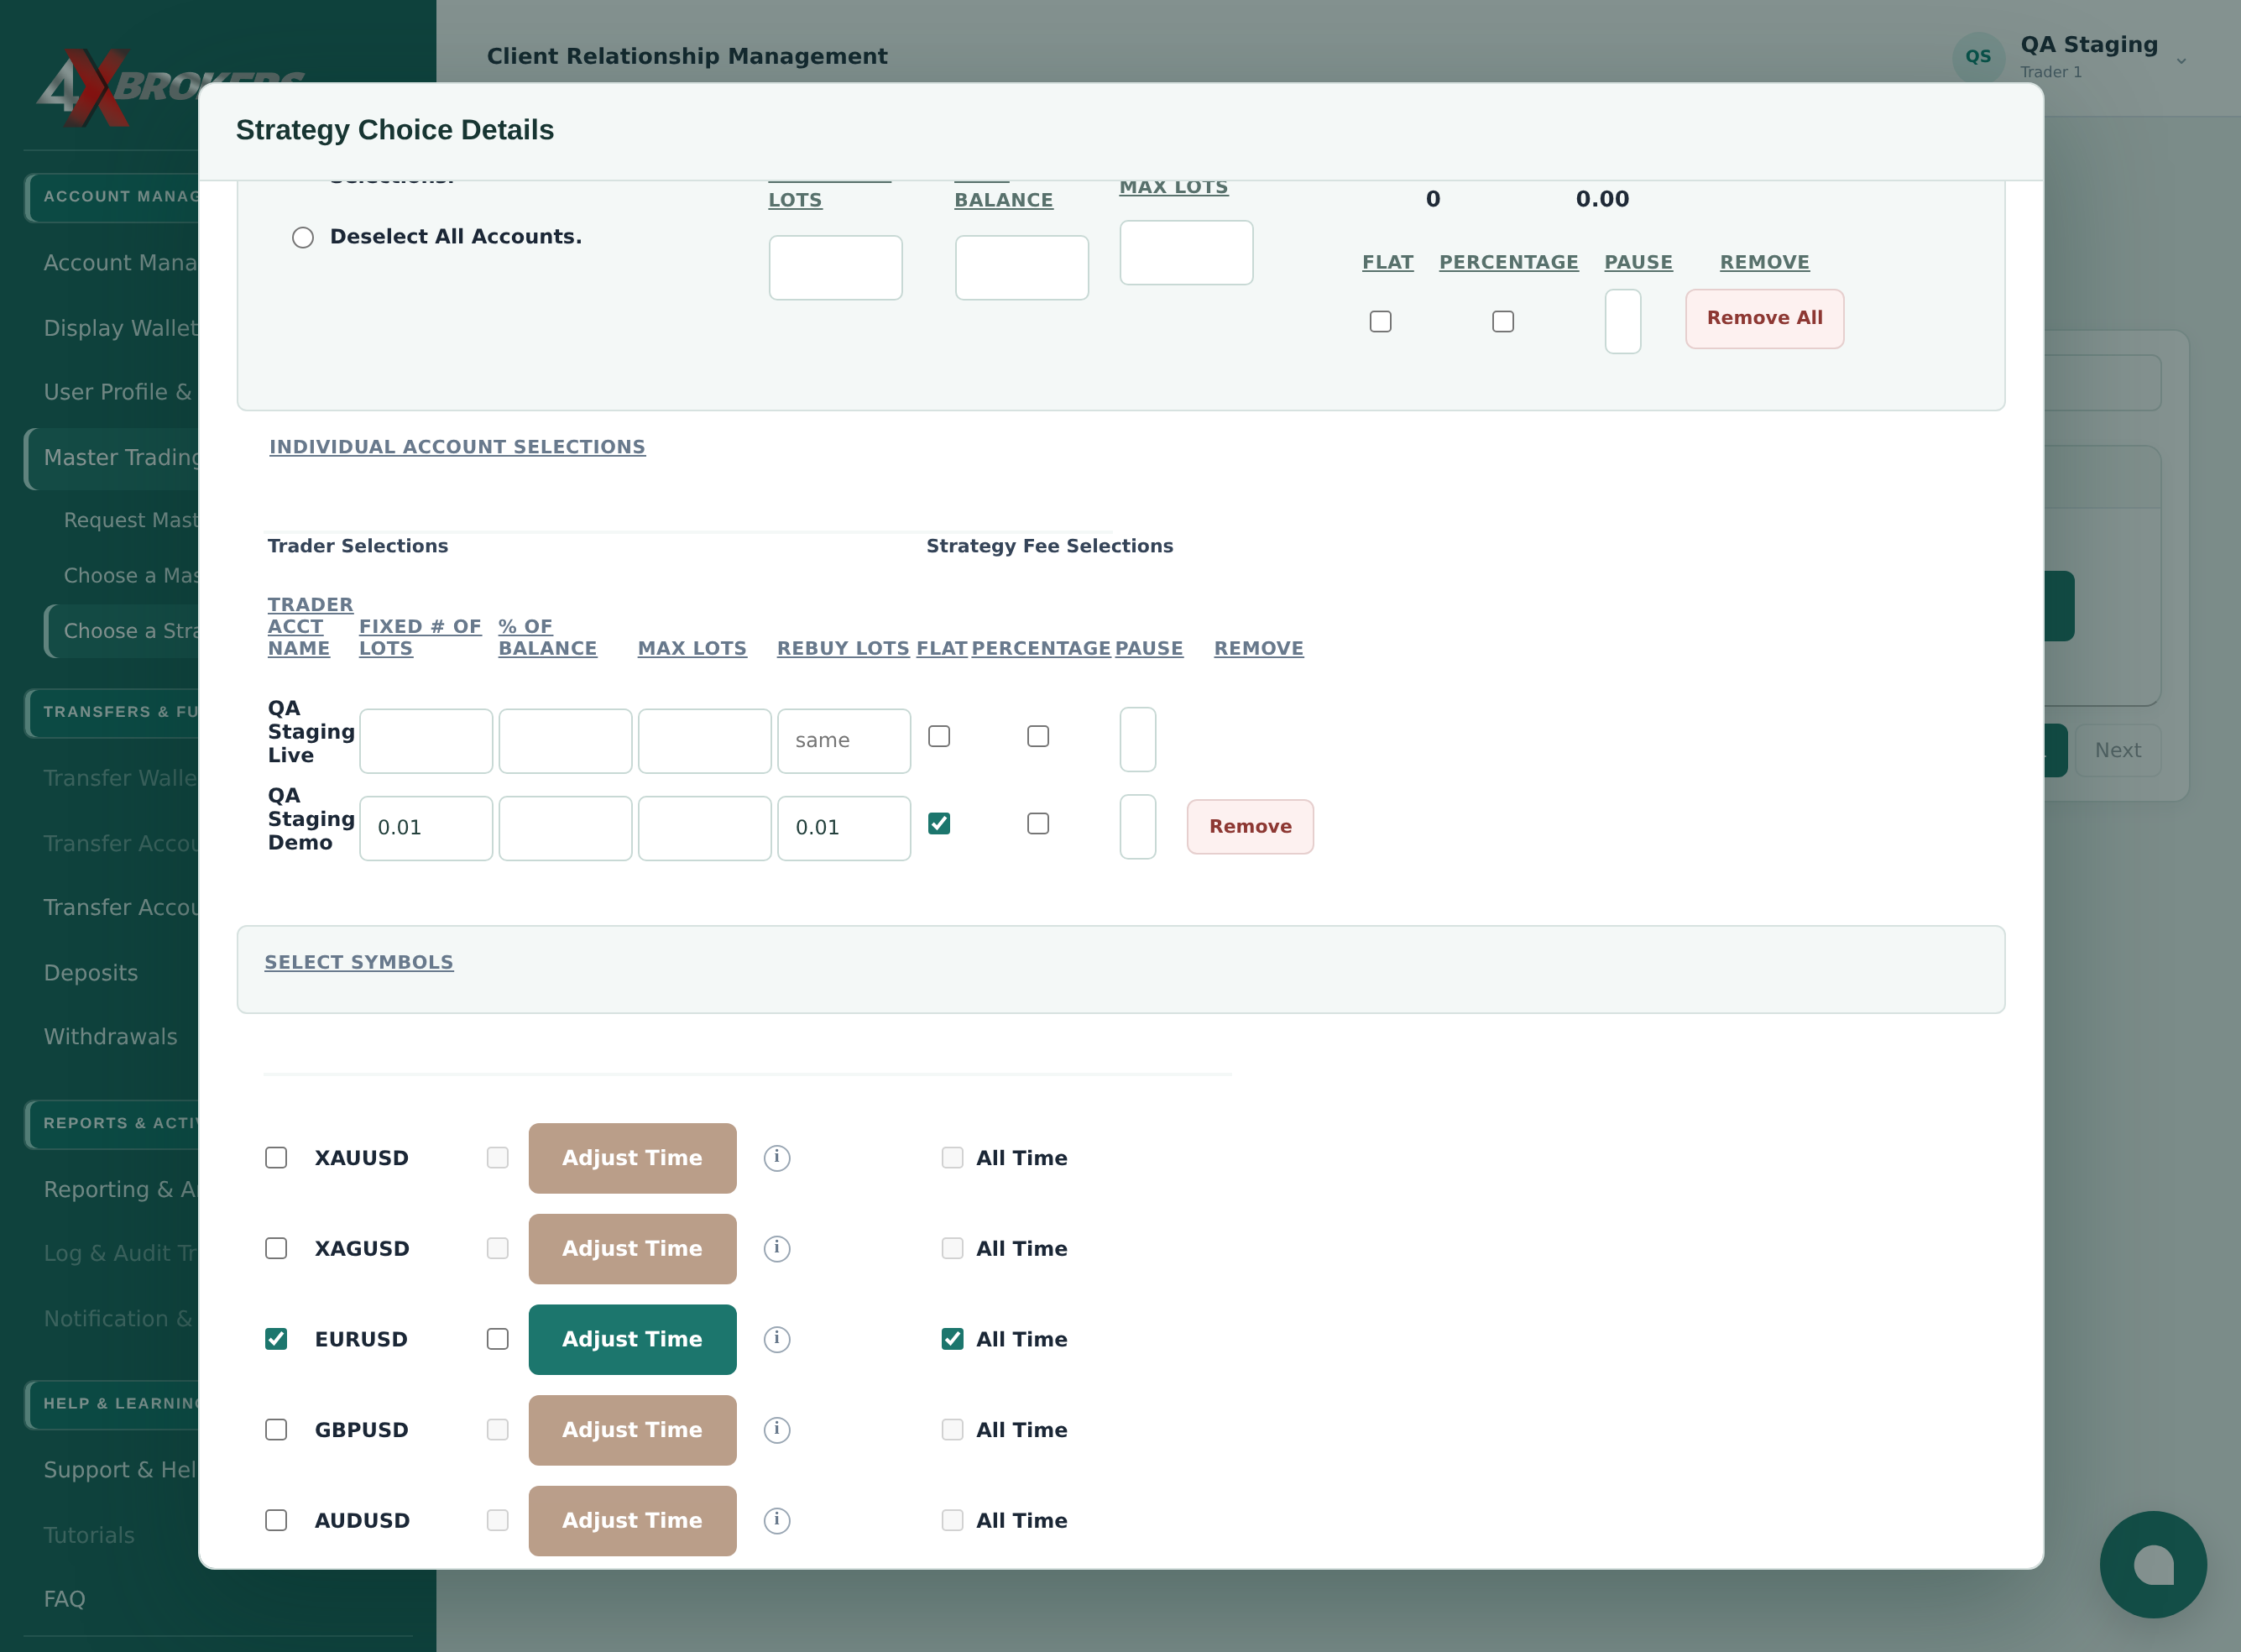Expand the QA Staging account dropdown
The image size is (2241, 1652).
2181,61
